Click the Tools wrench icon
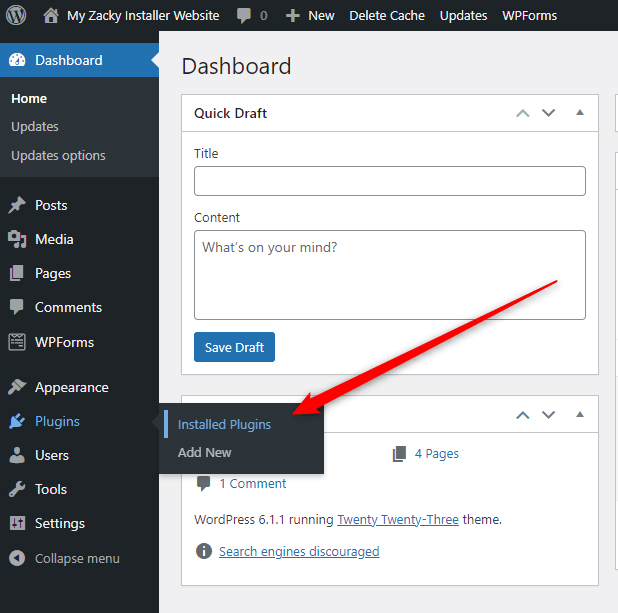The width and height of the screenshot is (618, 613). coord(17,489)
